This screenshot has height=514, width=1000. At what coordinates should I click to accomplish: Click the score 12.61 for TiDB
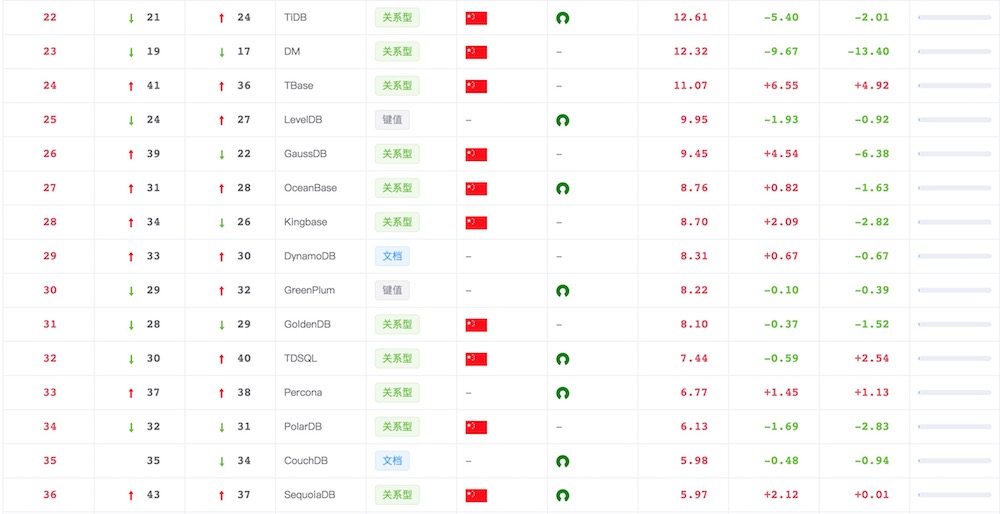(x=691, y=18)
